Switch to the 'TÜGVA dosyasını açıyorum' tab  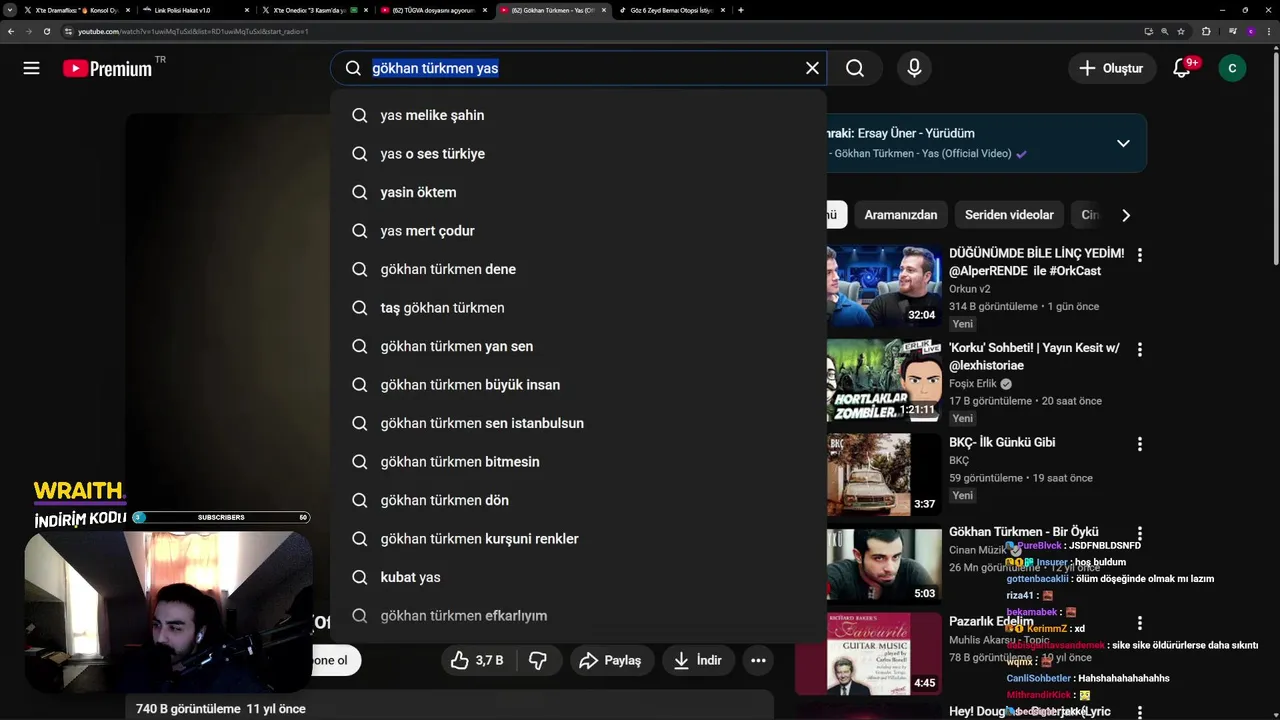[x=432, y=10]
